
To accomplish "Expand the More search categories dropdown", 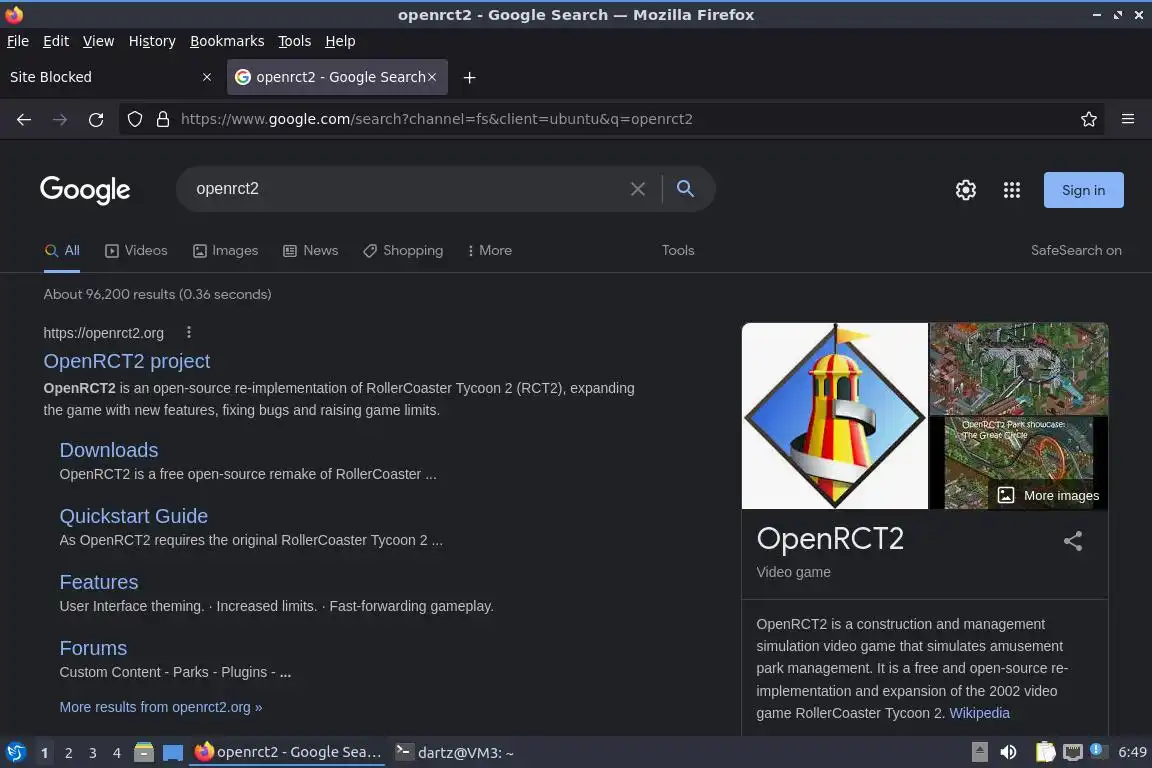I will point(489,251).
